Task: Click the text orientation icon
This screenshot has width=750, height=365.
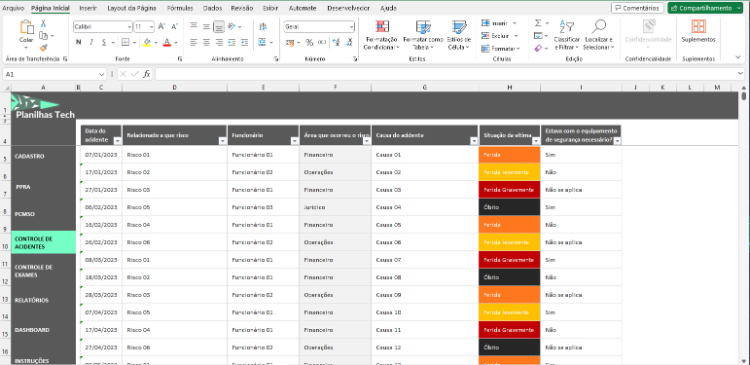Action: tap(232, 26)
